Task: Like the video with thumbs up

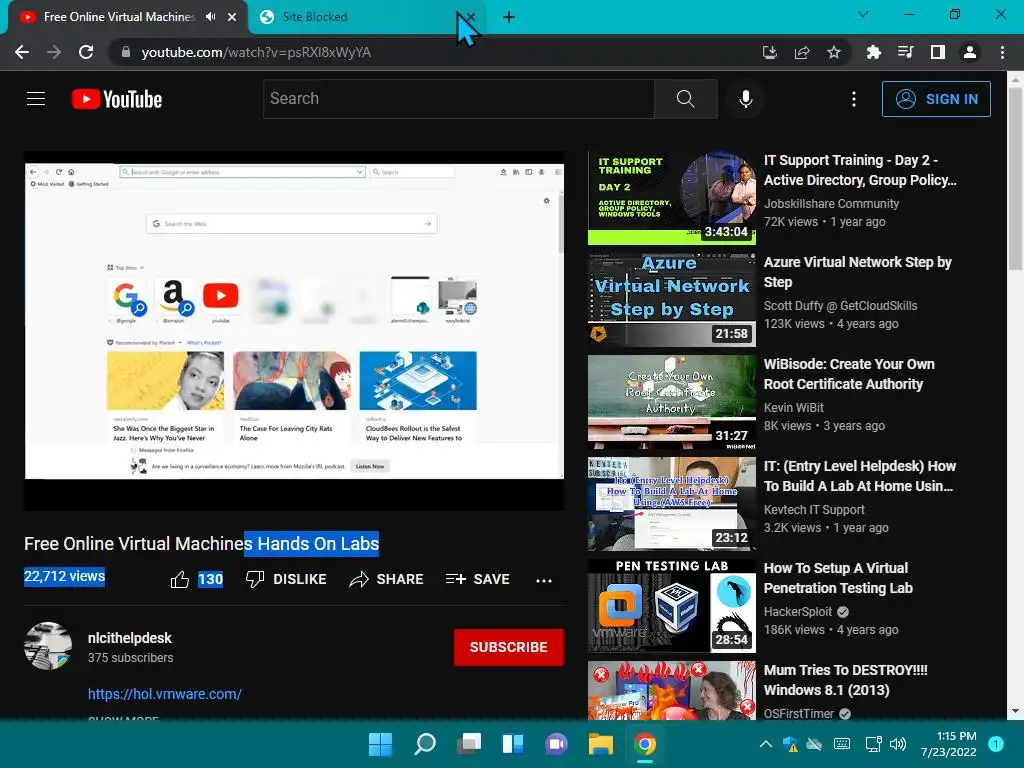Action: tap(180, 579)
